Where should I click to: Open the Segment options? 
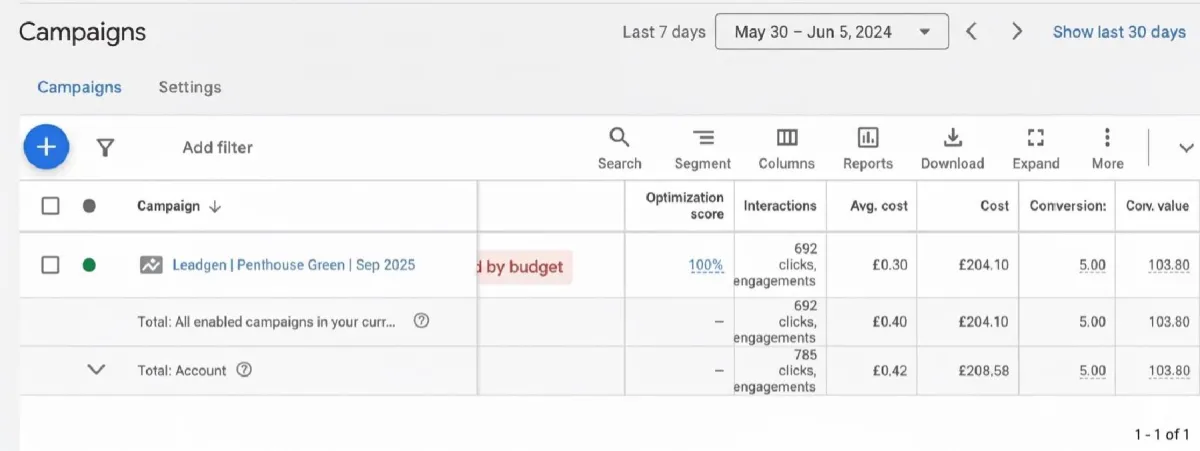pos(702,147)
